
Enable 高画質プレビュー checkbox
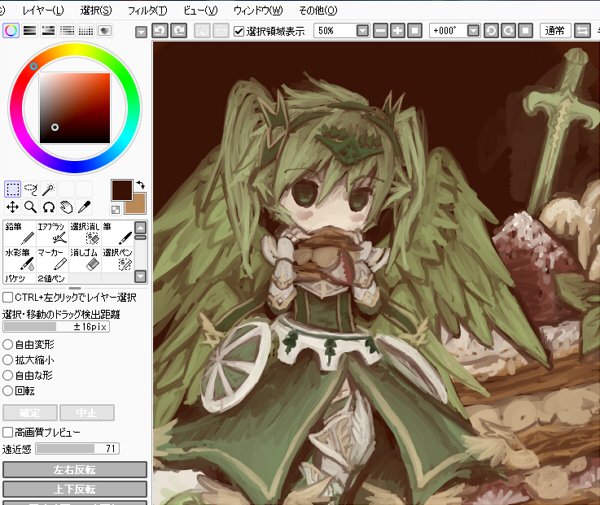coord(8,432)
